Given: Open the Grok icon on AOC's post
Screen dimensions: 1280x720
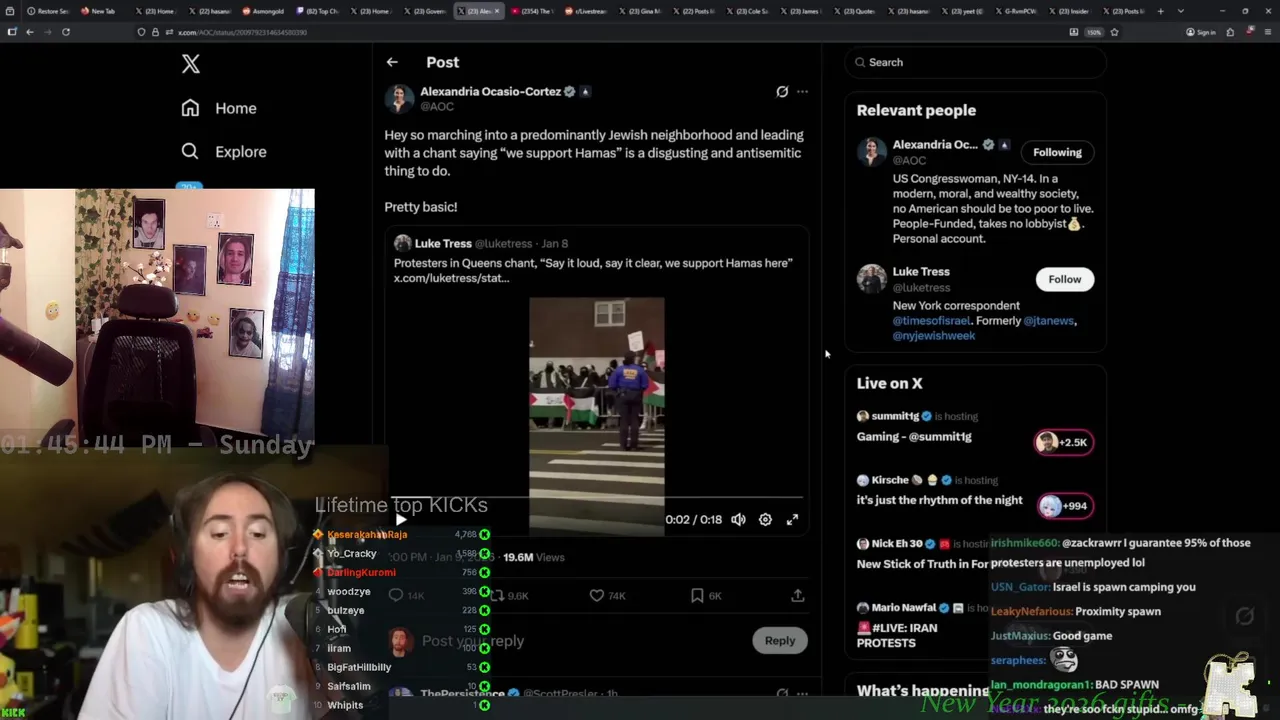Looking at the screenshot, I should click(x=782, y=92).
